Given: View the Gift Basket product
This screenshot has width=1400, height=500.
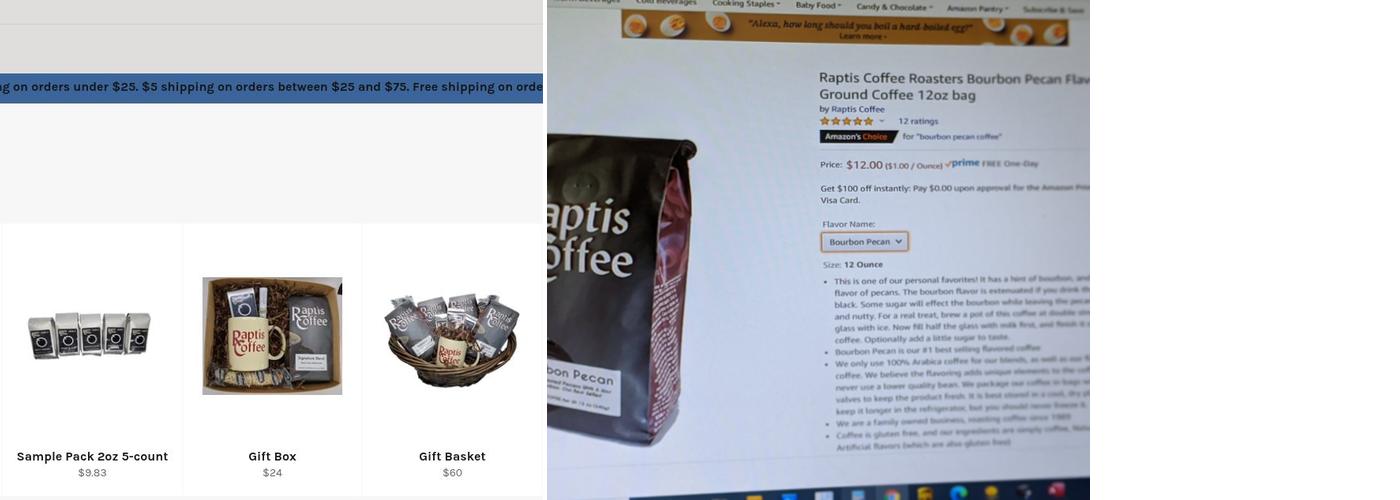Looking at the screenshot, I should (x=452, y=456).
